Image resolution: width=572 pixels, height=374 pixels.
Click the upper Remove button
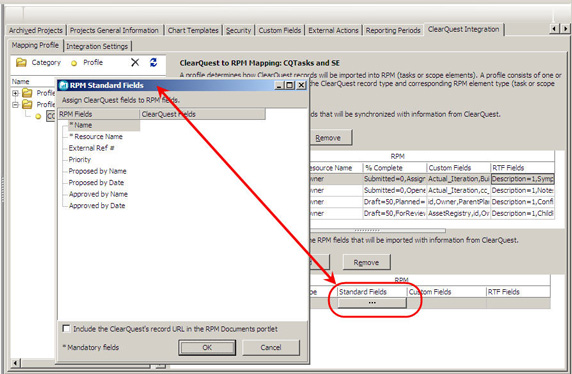(331, 138)
